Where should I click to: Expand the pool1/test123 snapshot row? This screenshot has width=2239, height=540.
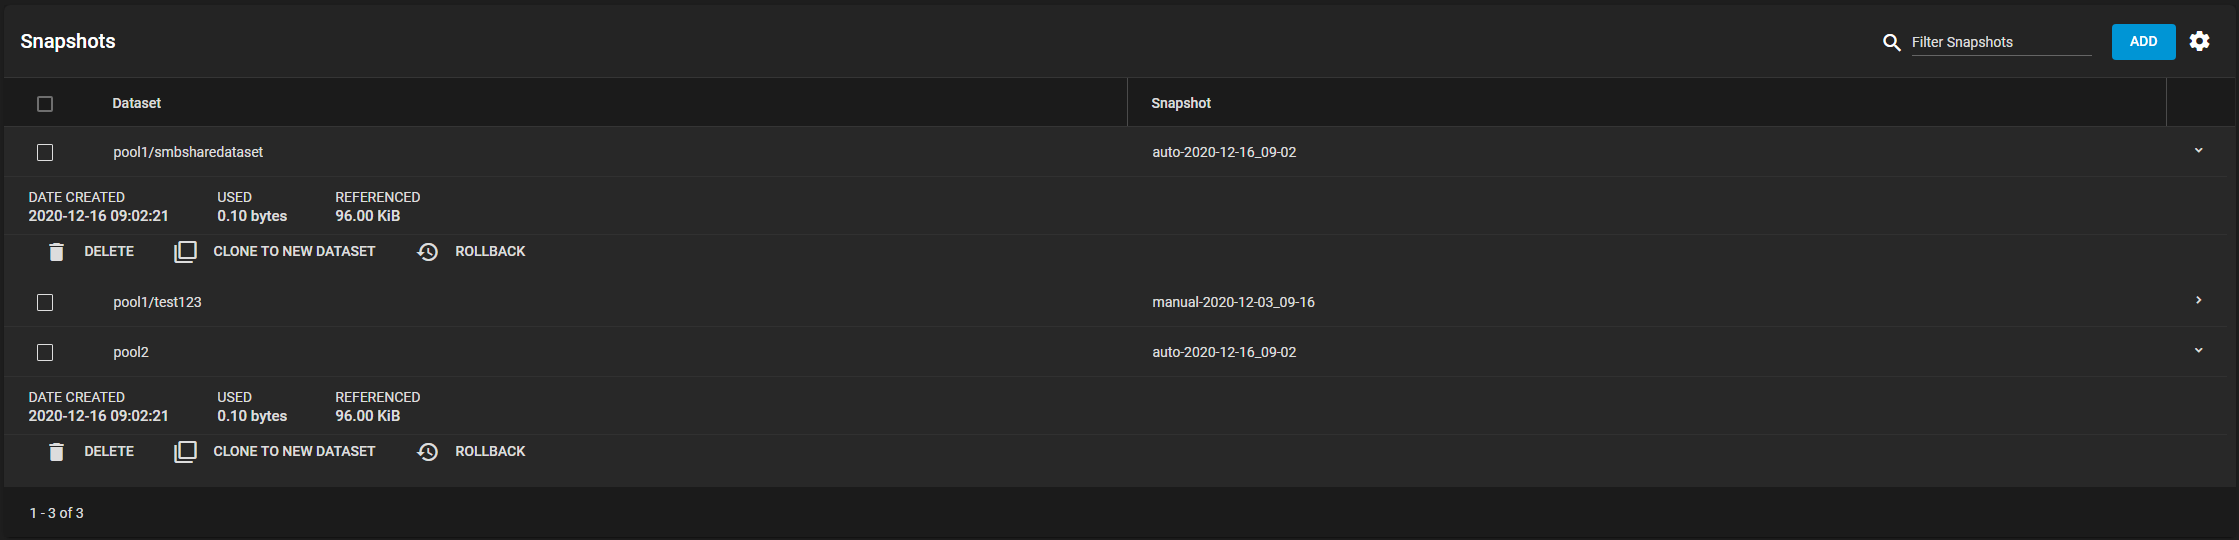(x=2198, y=301)
